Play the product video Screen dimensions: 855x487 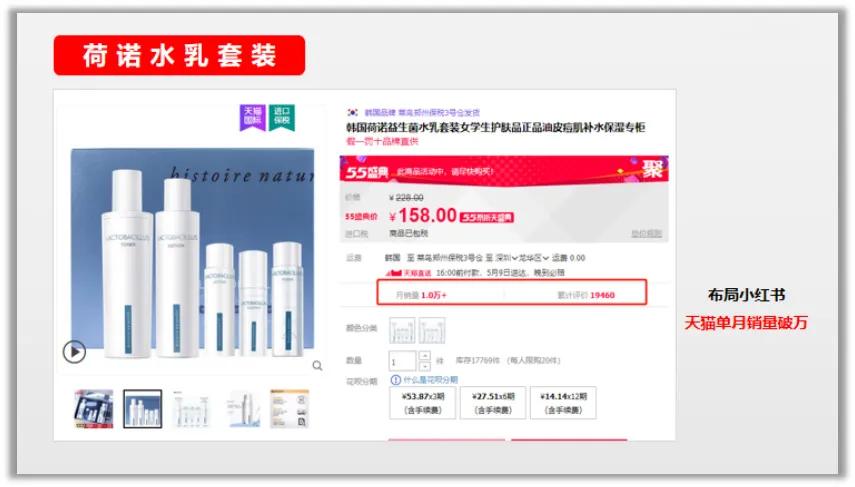(74, 352)
